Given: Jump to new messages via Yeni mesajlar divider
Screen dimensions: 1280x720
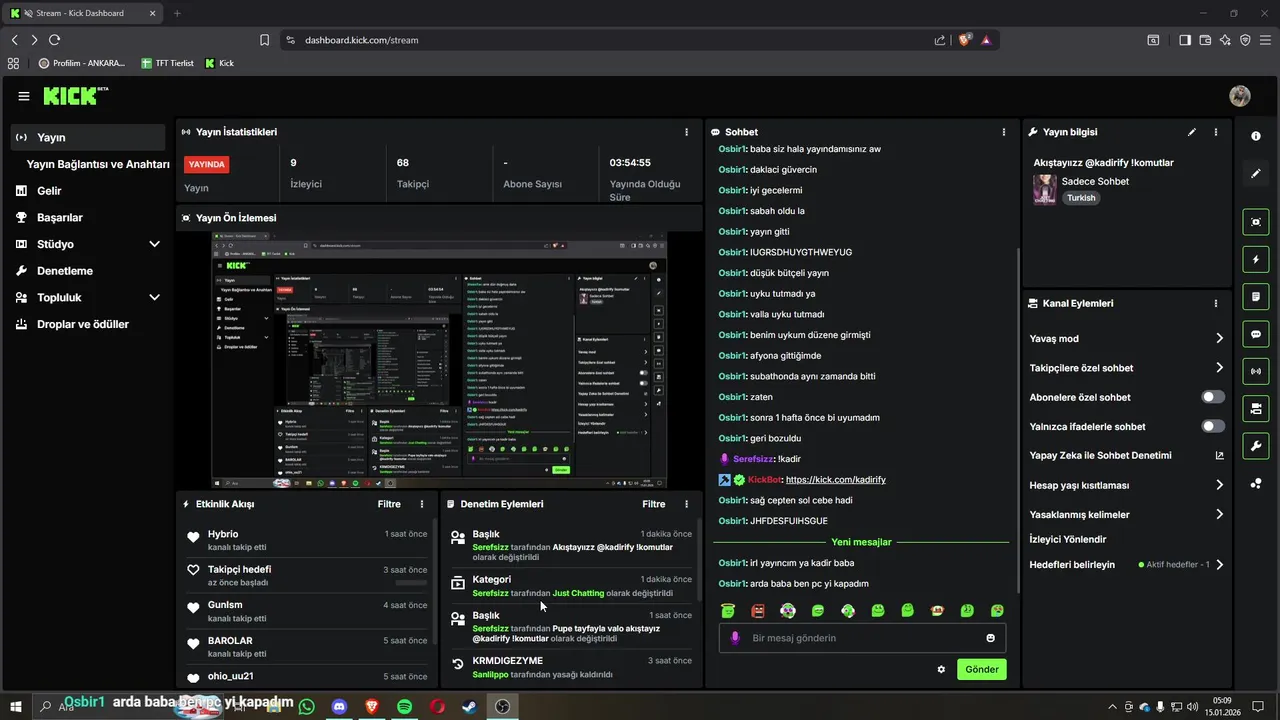Looking at the screenshot, I should pos(861,542).
